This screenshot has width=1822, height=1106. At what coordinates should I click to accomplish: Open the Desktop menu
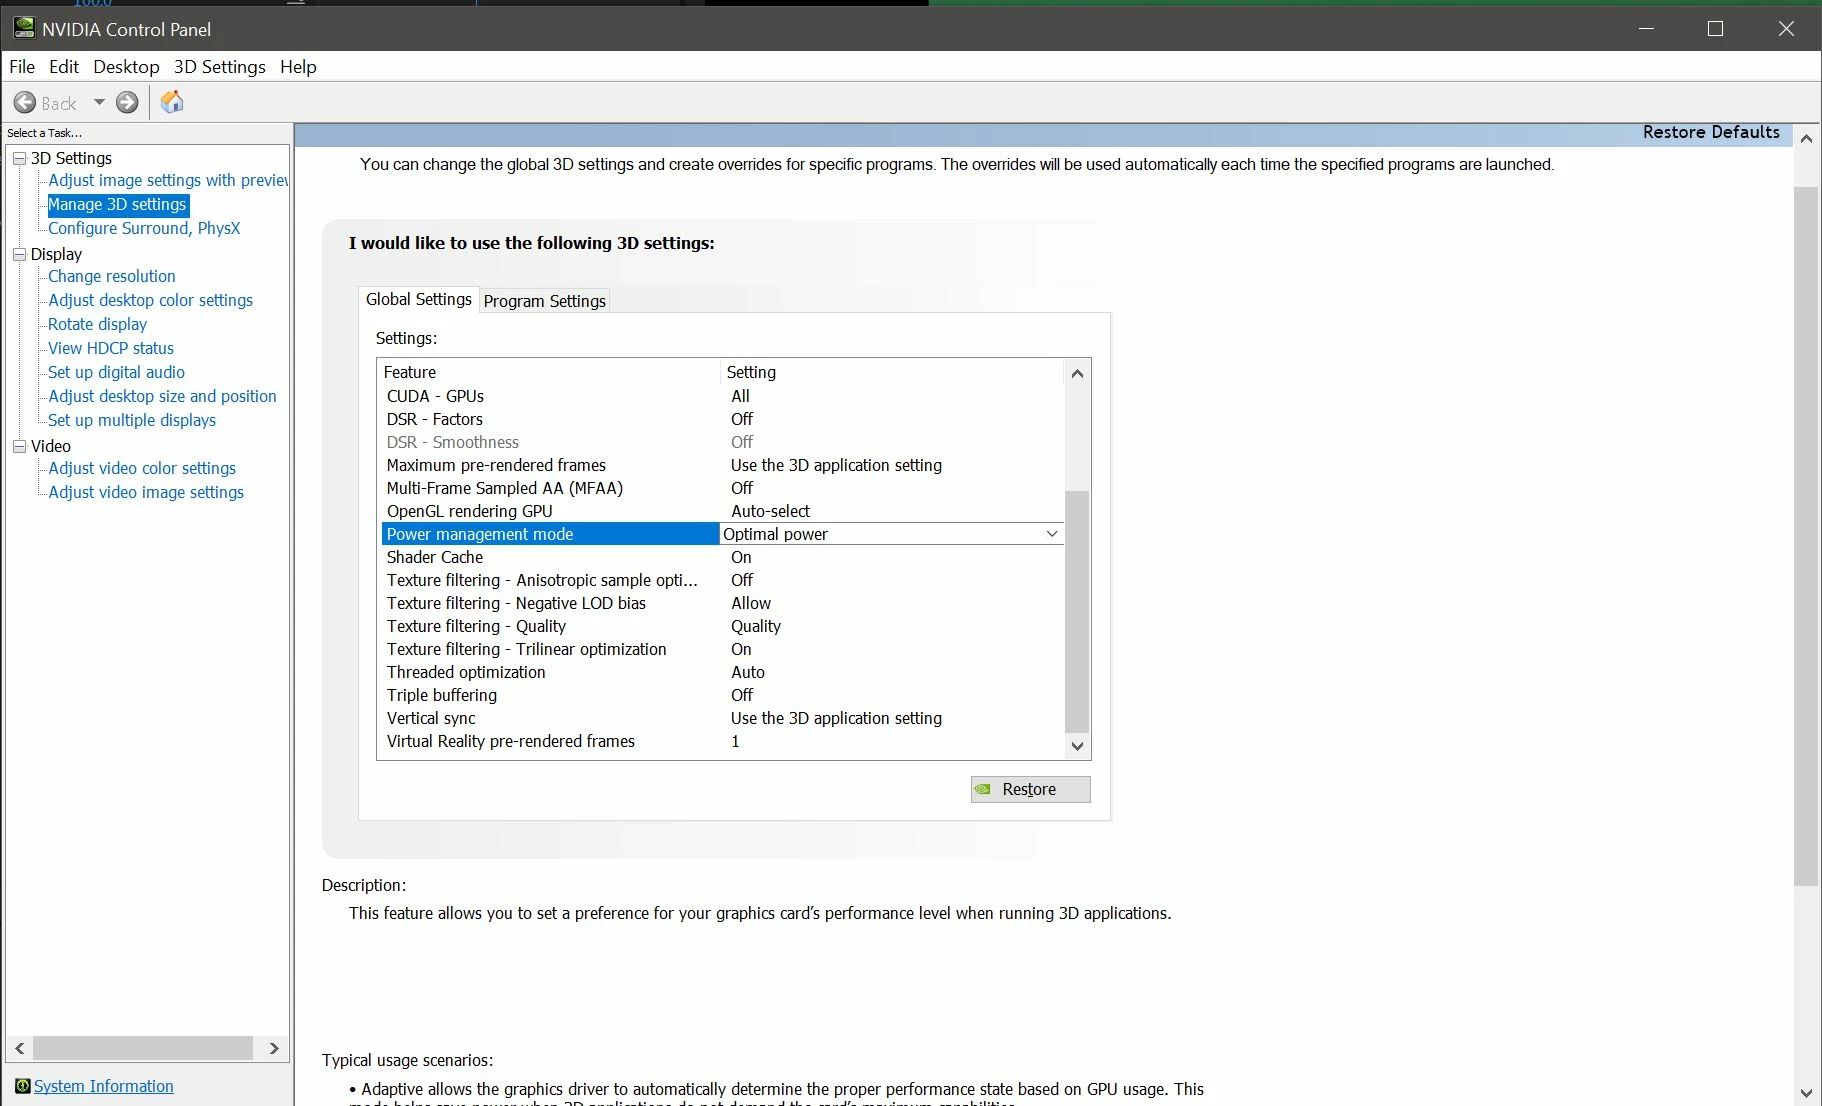click(126, 66)
